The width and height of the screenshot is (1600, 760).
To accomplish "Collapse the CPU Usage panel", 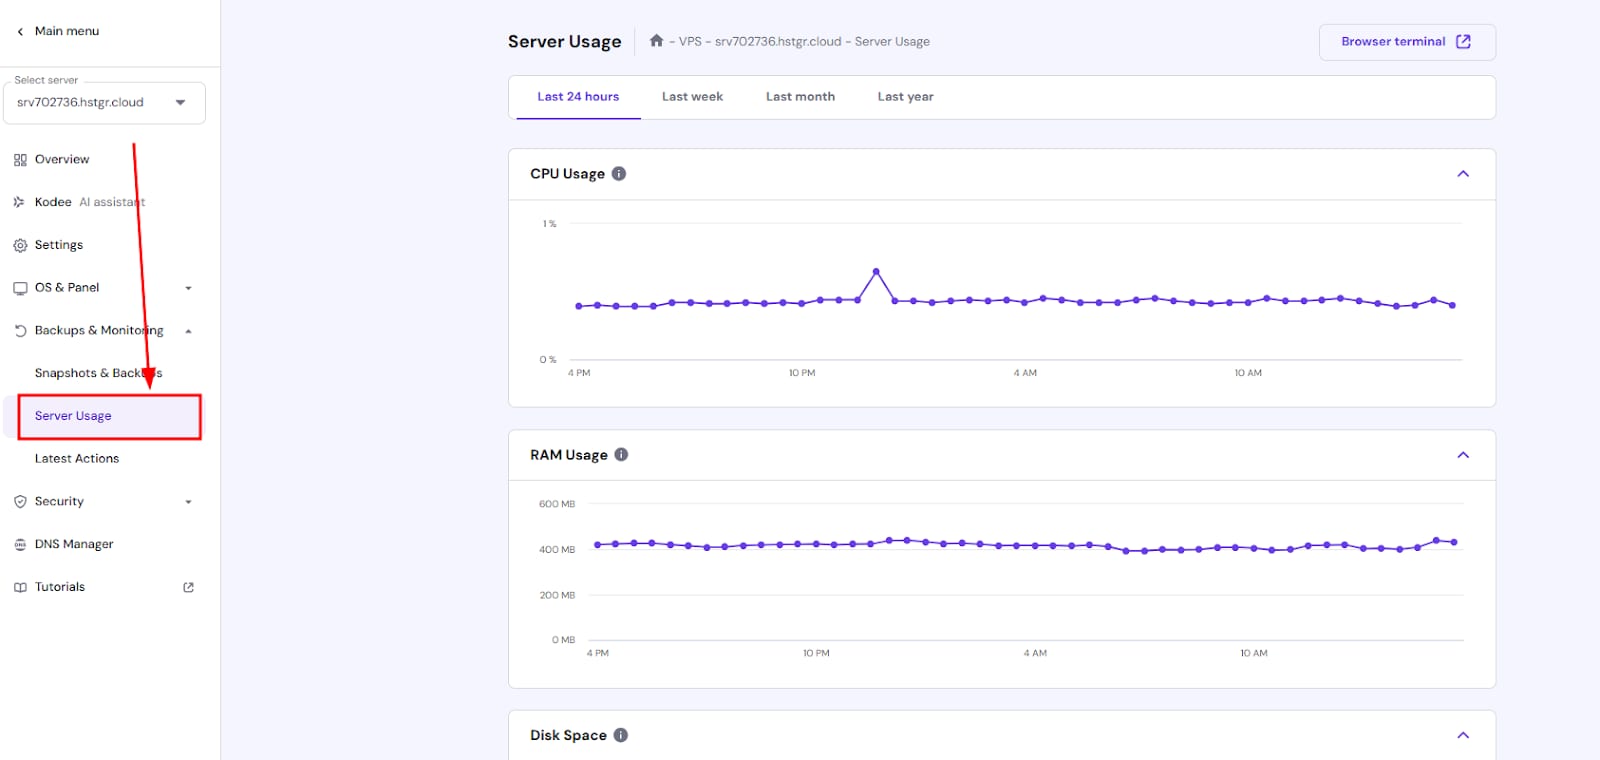I will point(1463,174).
